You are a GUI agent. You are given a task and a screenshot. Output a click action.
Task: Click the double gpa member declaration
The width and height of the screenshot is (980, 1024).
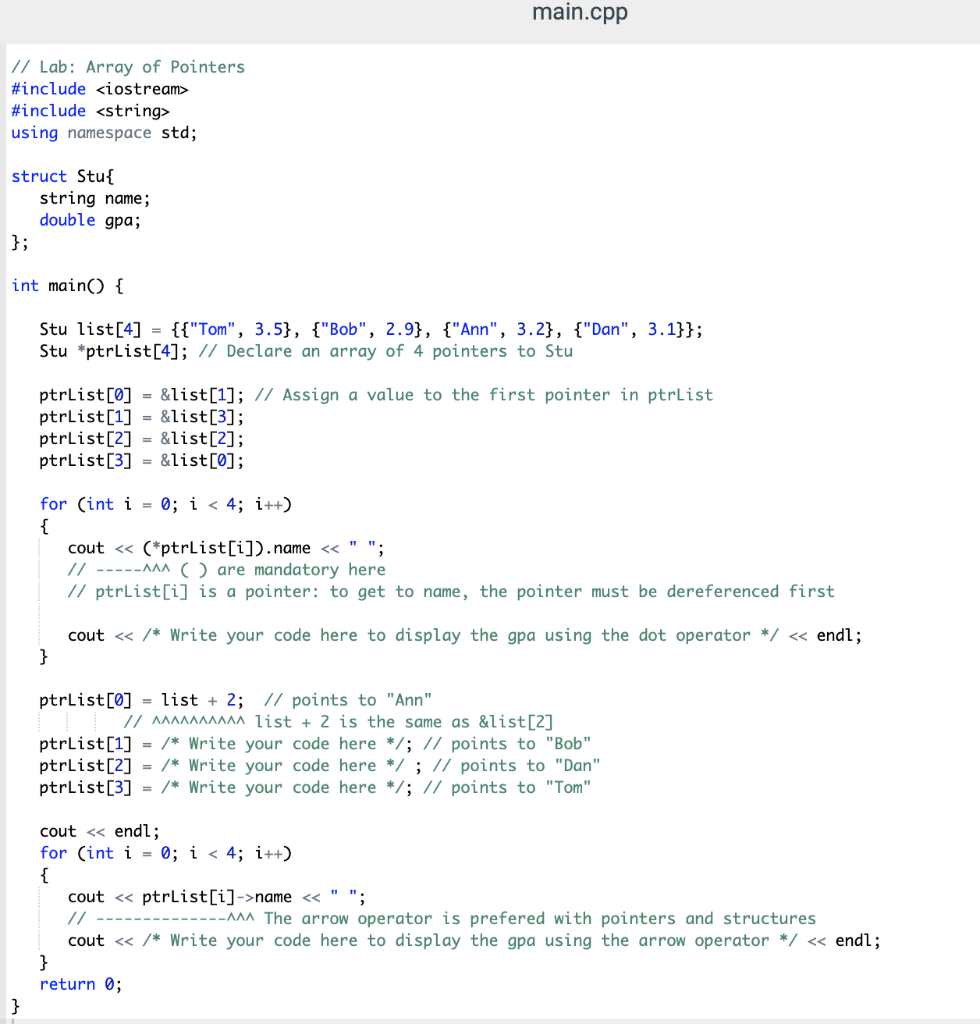(90, 220)
